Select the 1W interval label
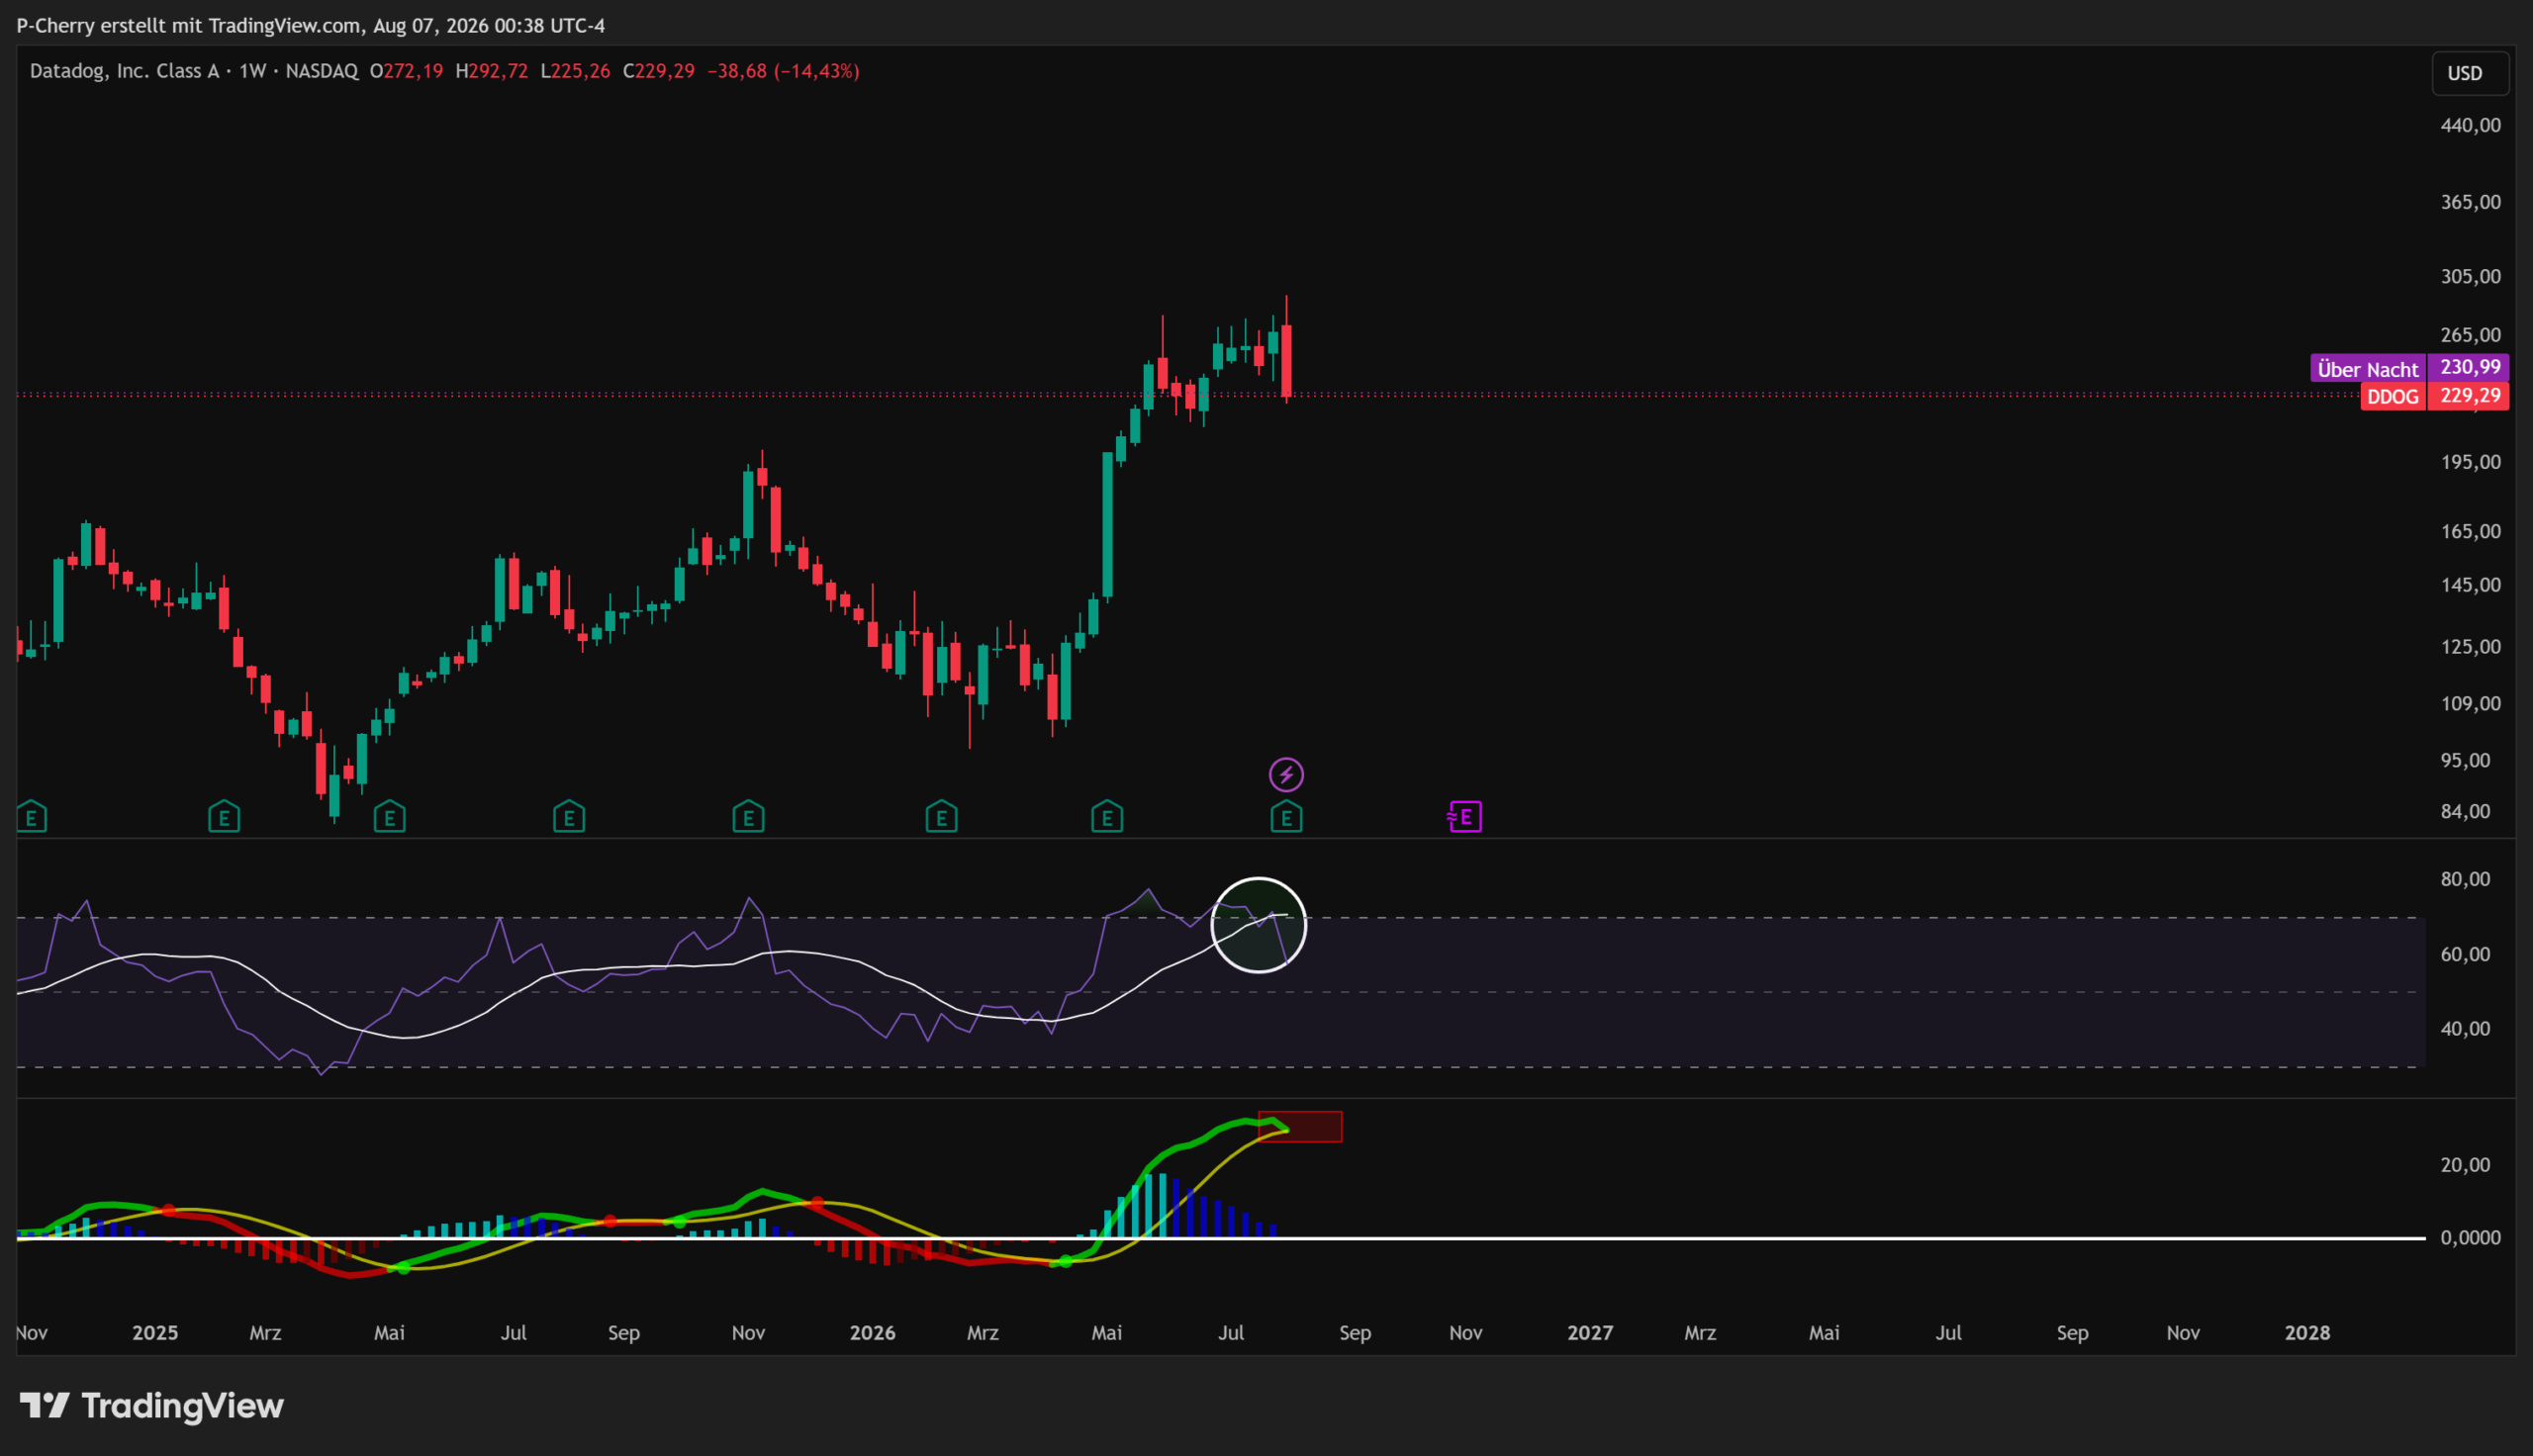This screenshot has height=1456, width=2533. (x=252, y=71)
